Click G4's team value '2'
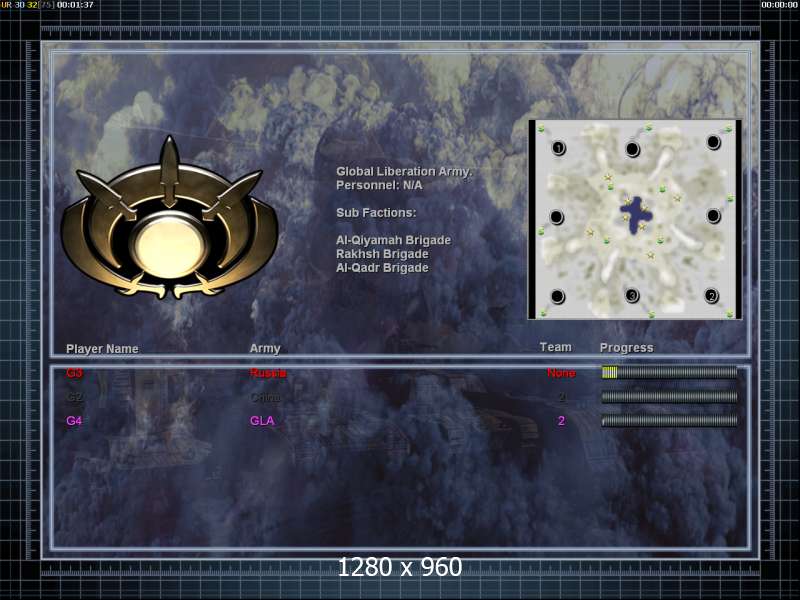This screenshot has height=600, width=800. pos(561,421)
